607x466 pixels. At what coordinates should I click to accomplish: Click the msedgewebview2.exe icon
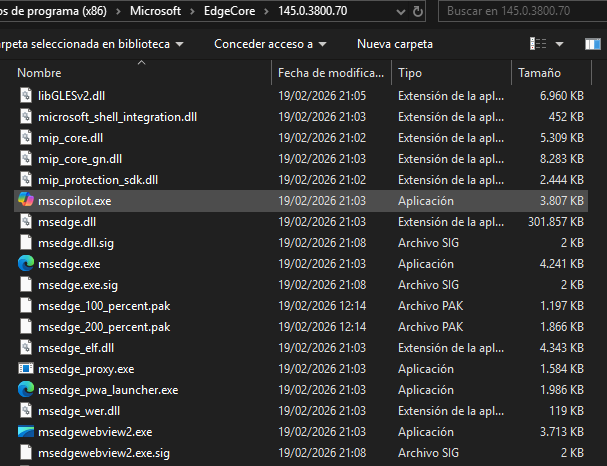(x=25, y=432)
